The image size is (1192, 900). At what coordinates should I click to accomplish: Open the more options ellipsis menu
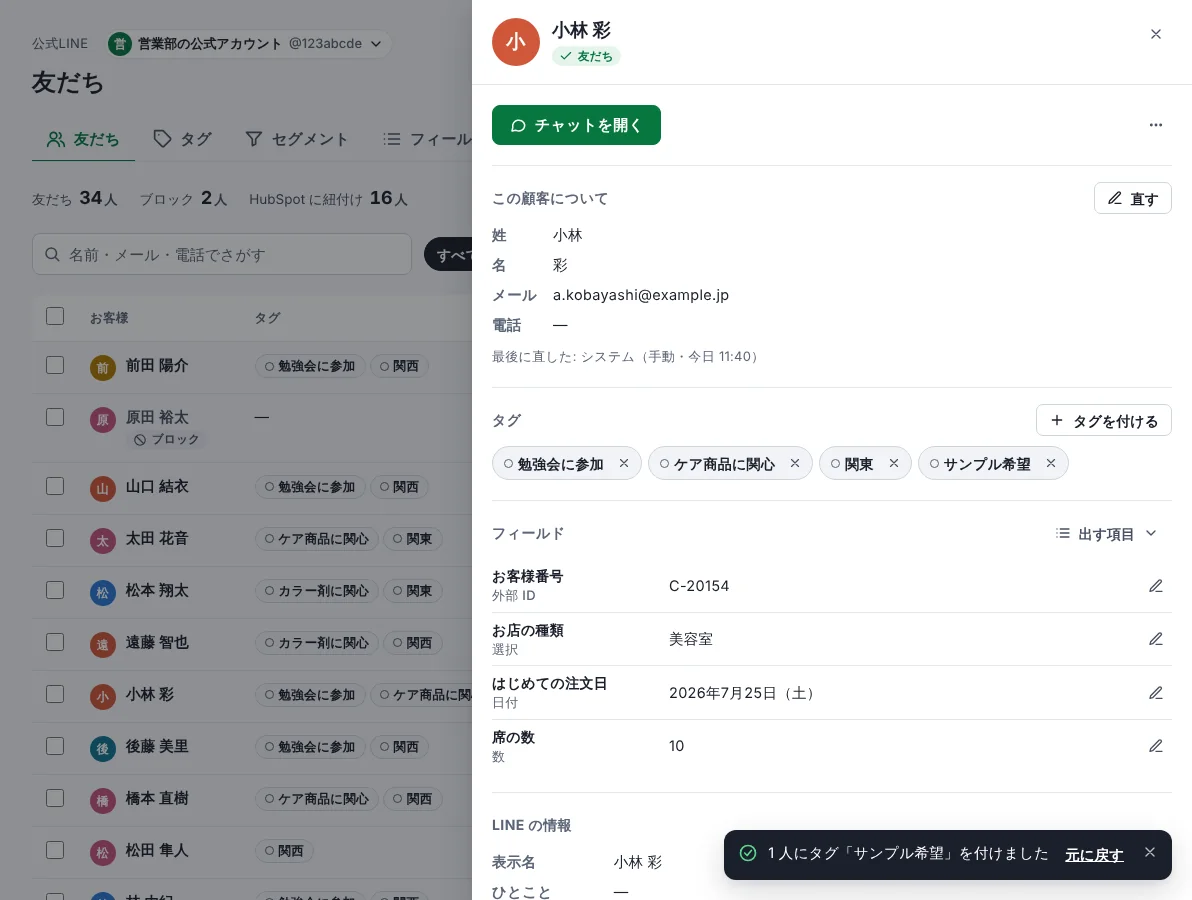click(1156, 125)
